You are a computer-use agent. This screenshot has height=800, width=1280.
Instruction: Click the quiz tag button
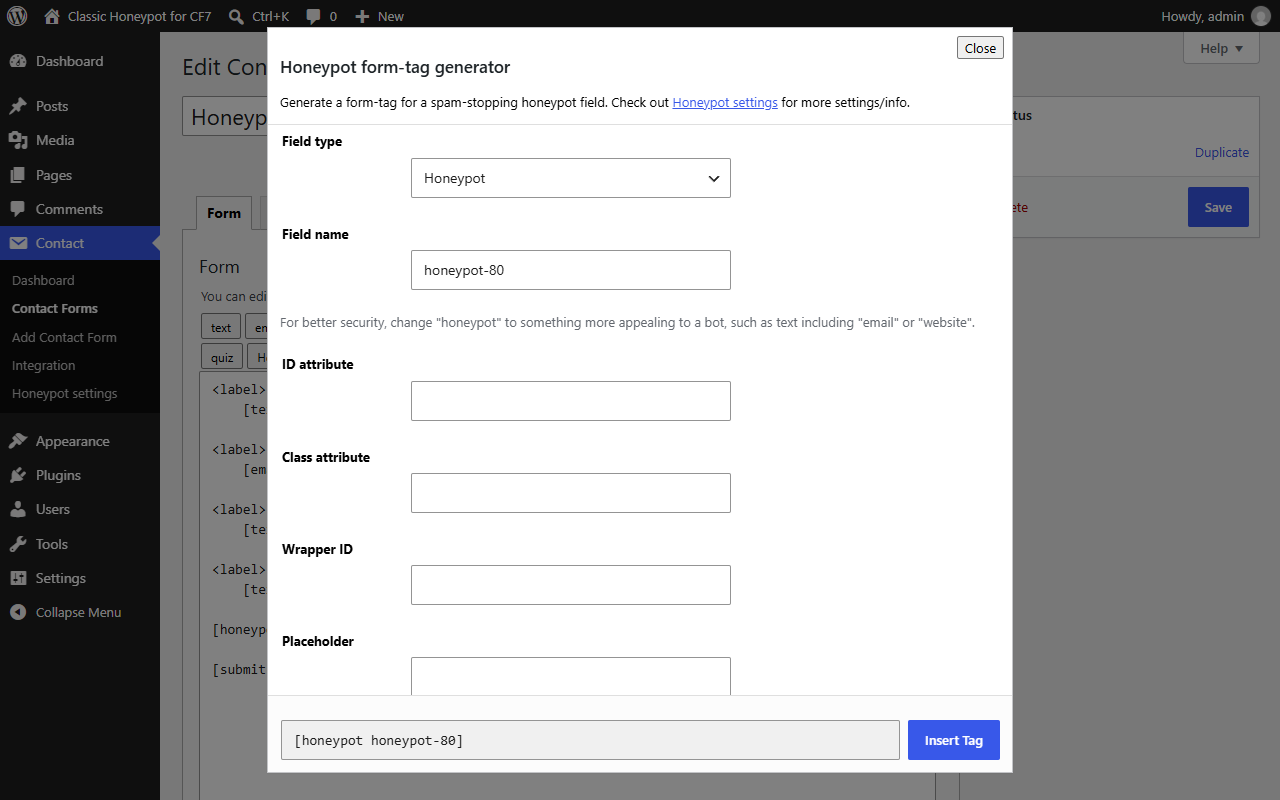coord(222,357)
